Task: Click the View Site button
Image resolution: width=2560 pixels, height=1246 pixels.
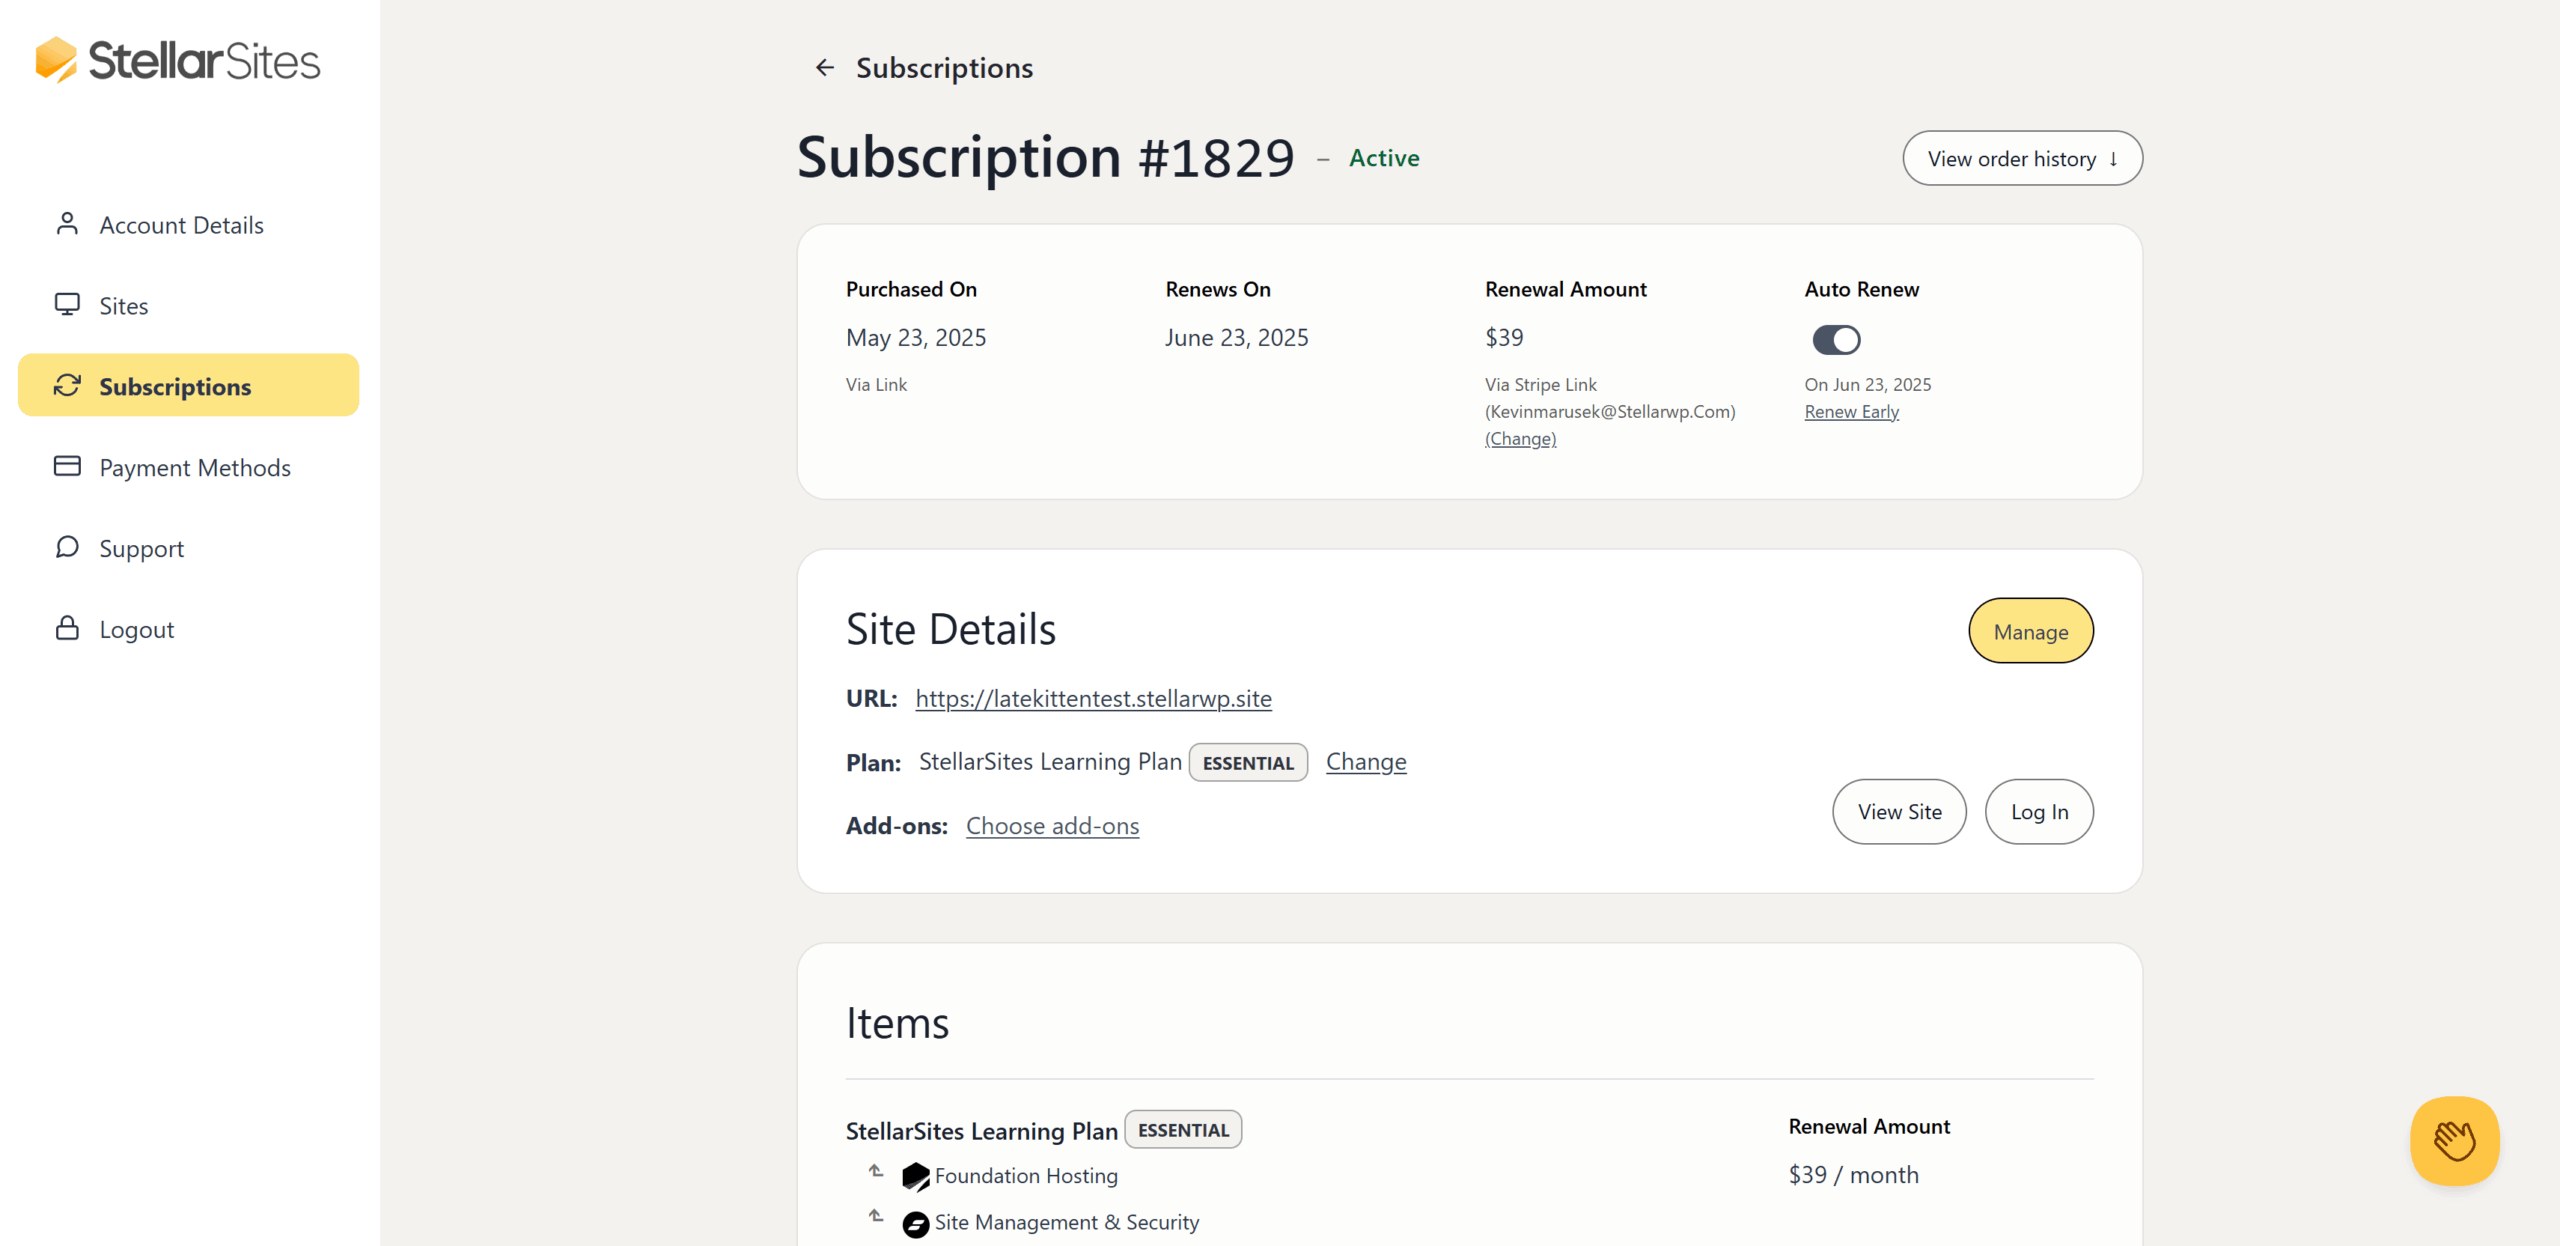Action: click(1899, 812)
